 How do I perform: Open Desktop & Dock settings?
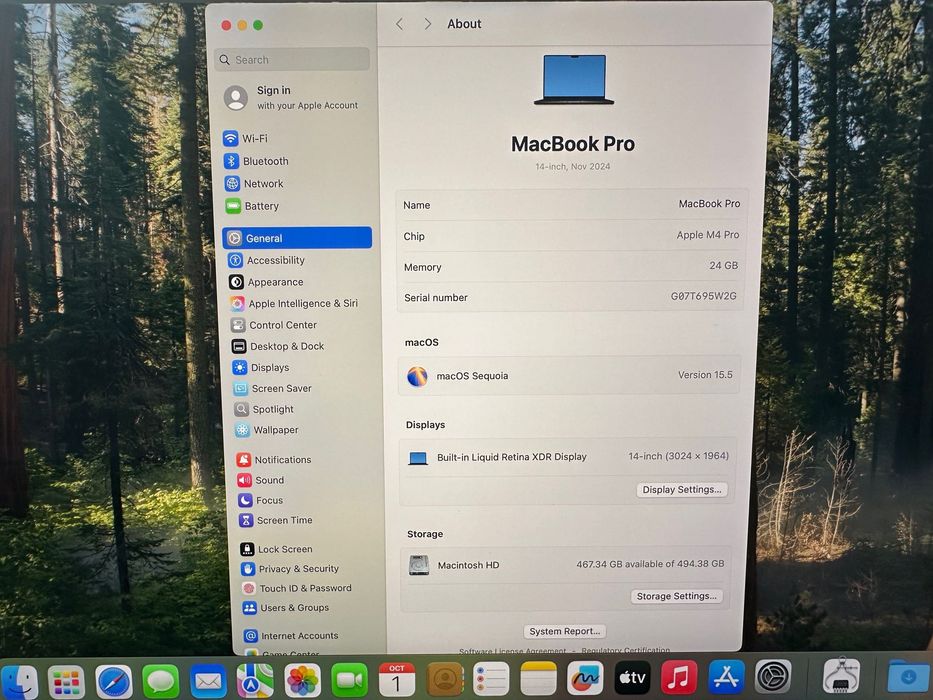point(278,346)
